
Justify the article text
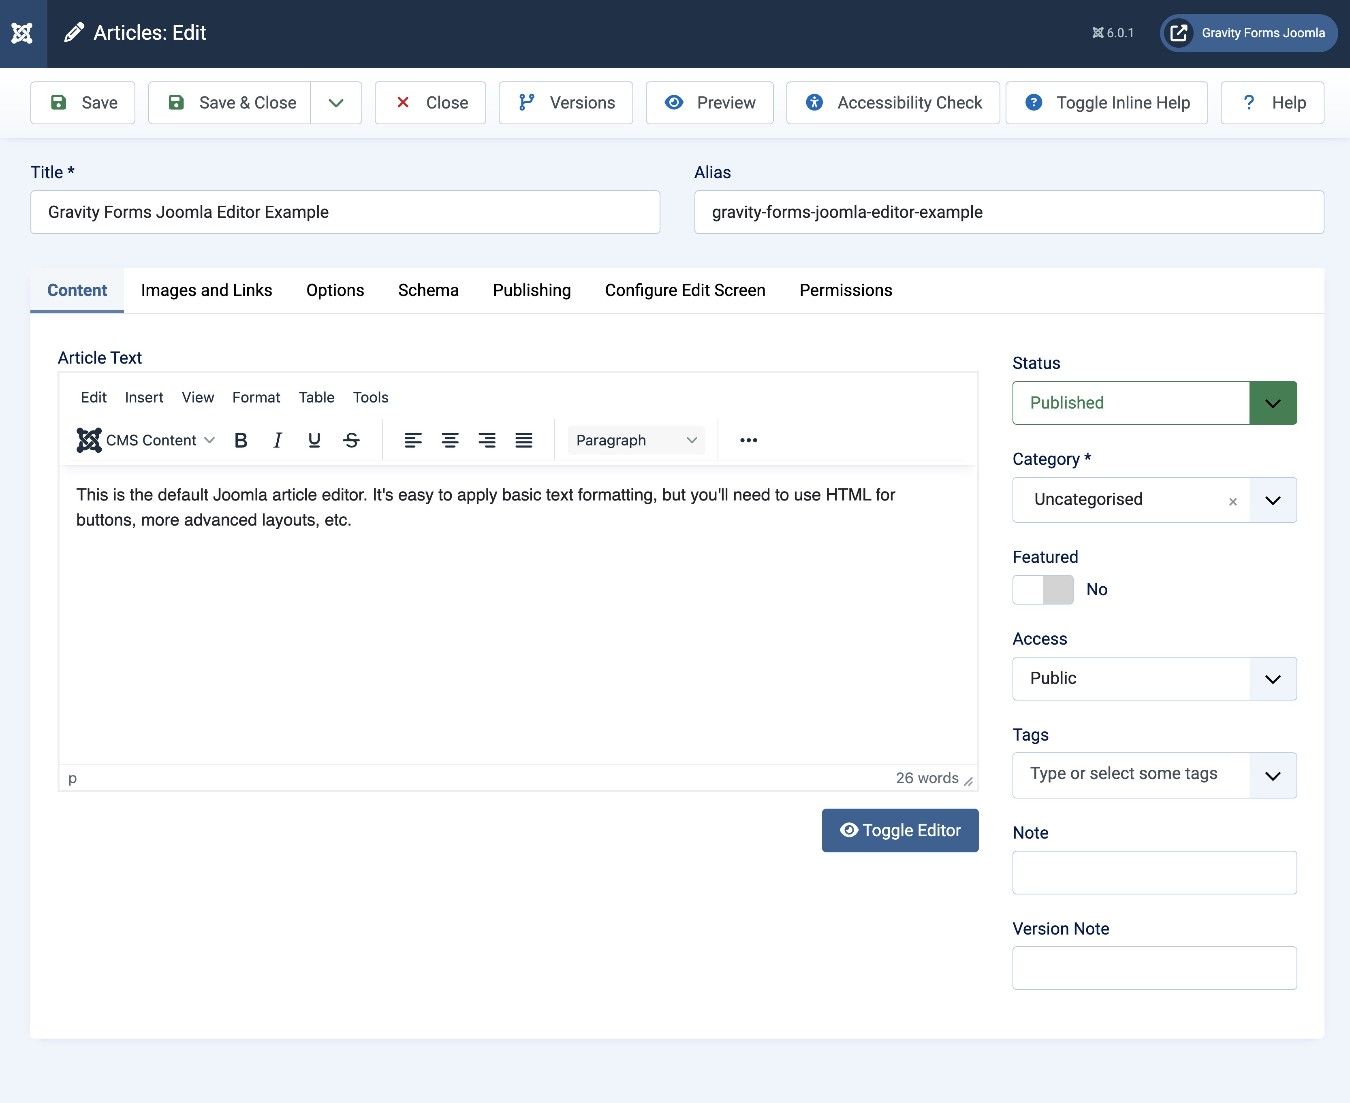(524, 440)
